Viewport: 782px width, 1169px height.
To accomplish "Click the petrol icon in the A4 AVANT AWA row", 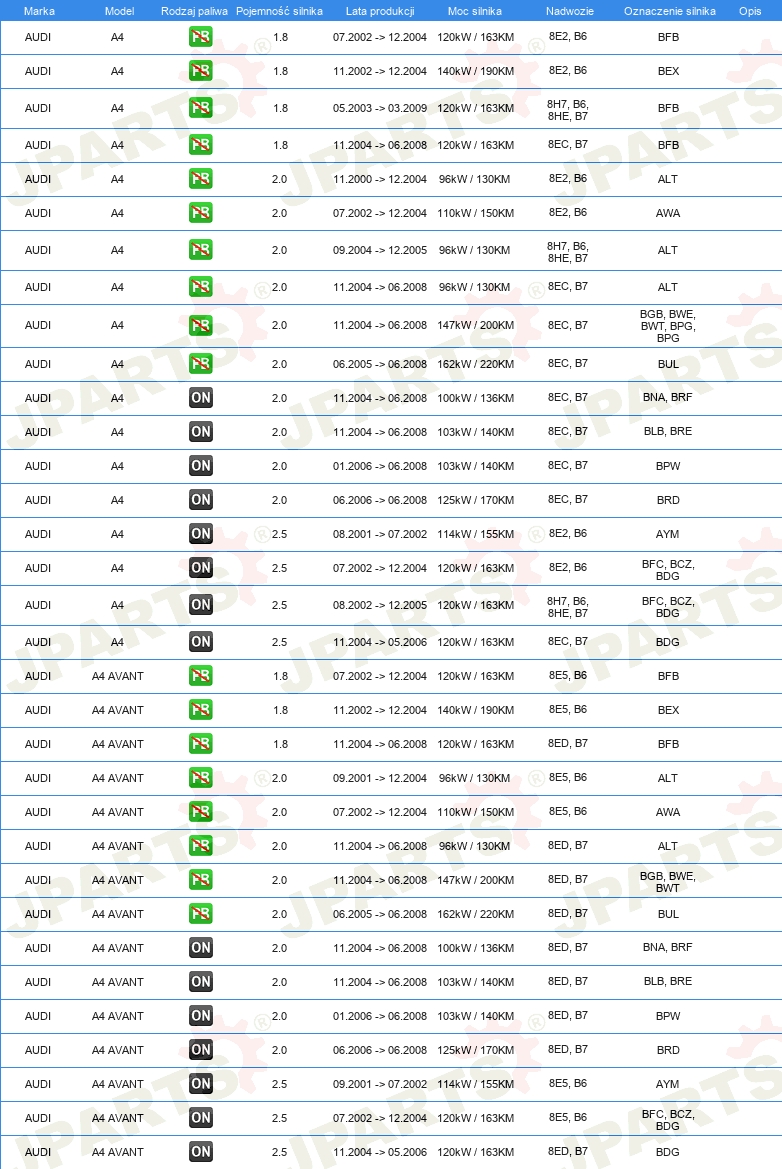I will coord(201,812).
